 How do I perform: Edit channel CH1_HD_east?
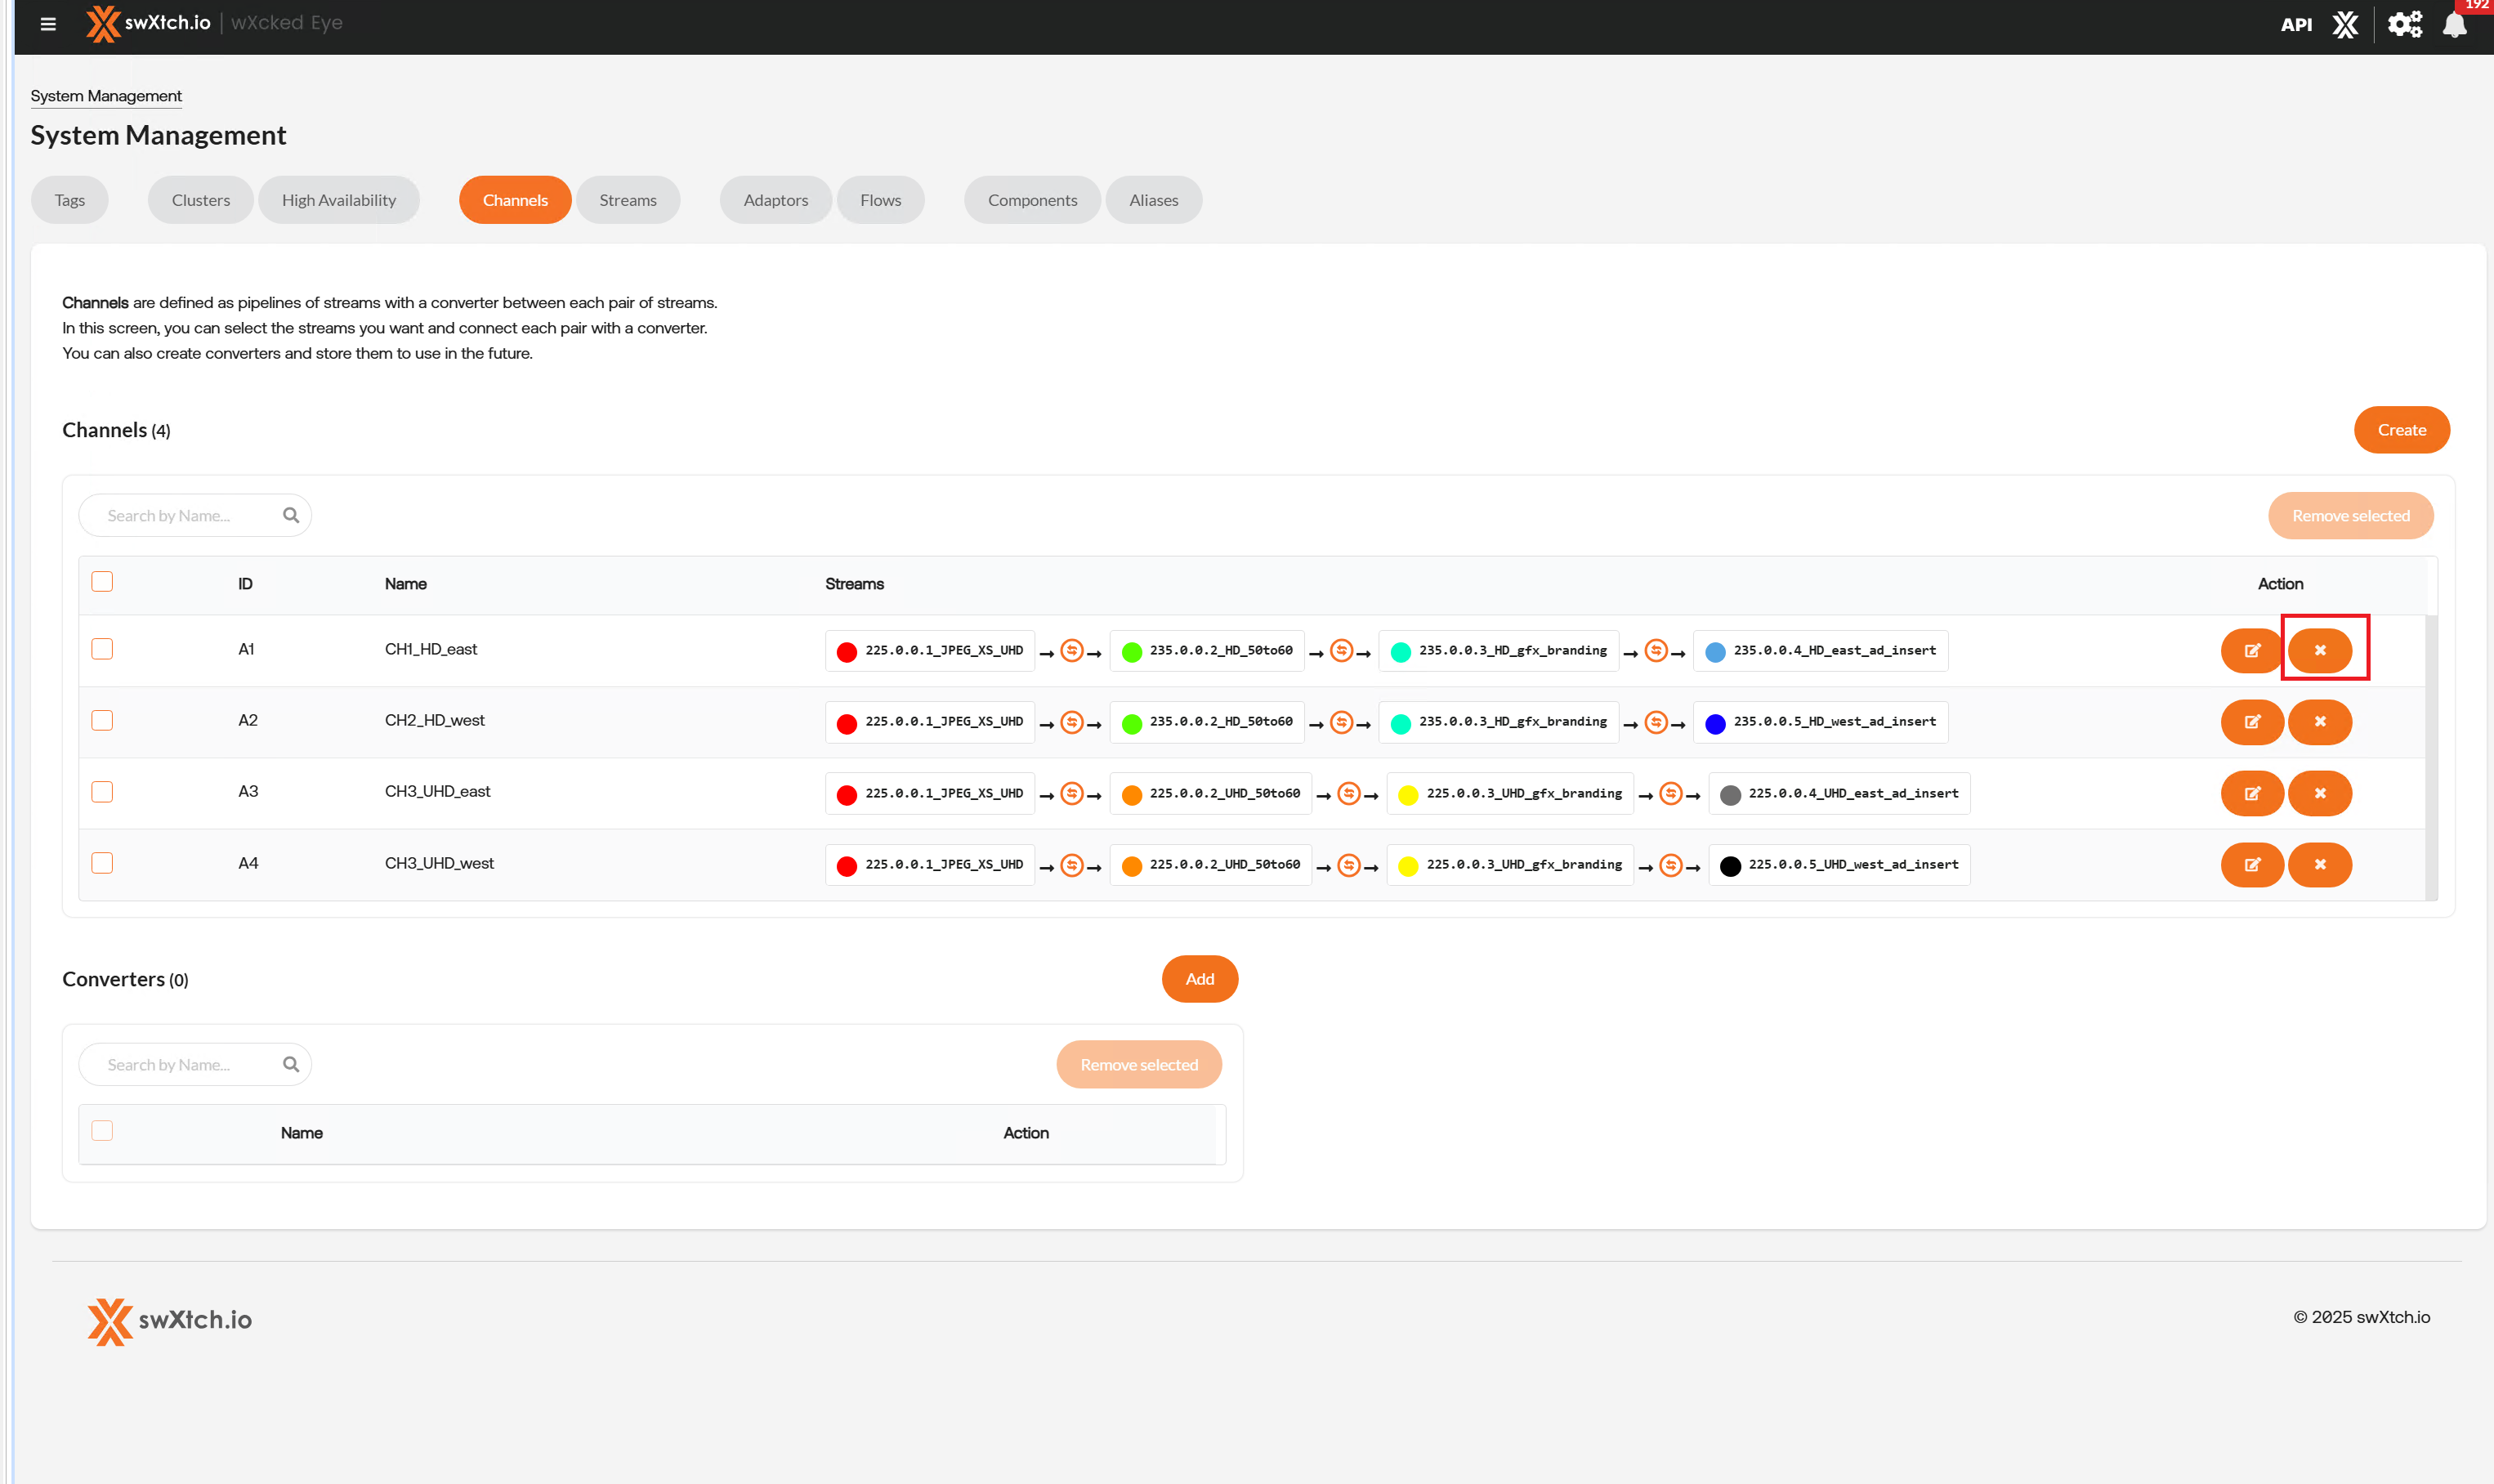2251,651
